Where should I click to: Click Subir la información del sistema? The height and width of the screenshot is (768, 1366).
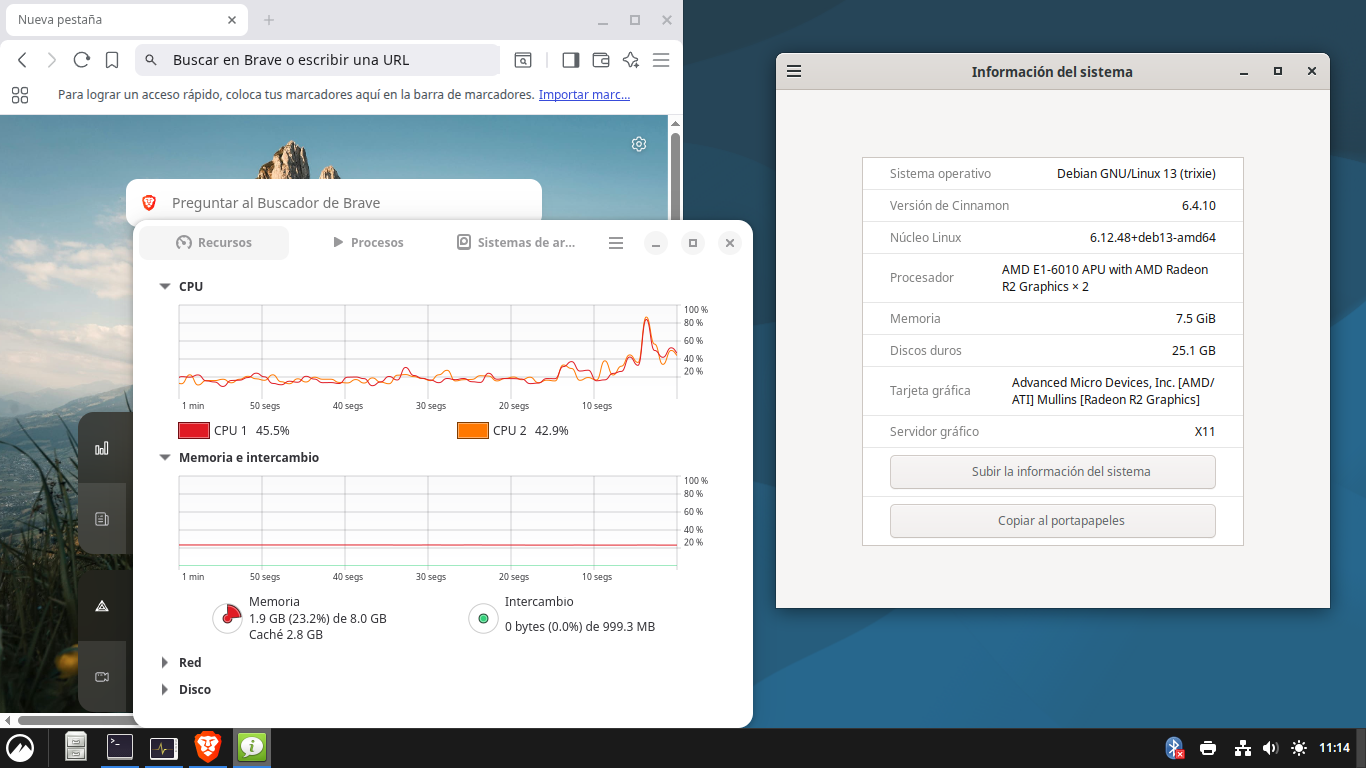tap(1052, 472)
